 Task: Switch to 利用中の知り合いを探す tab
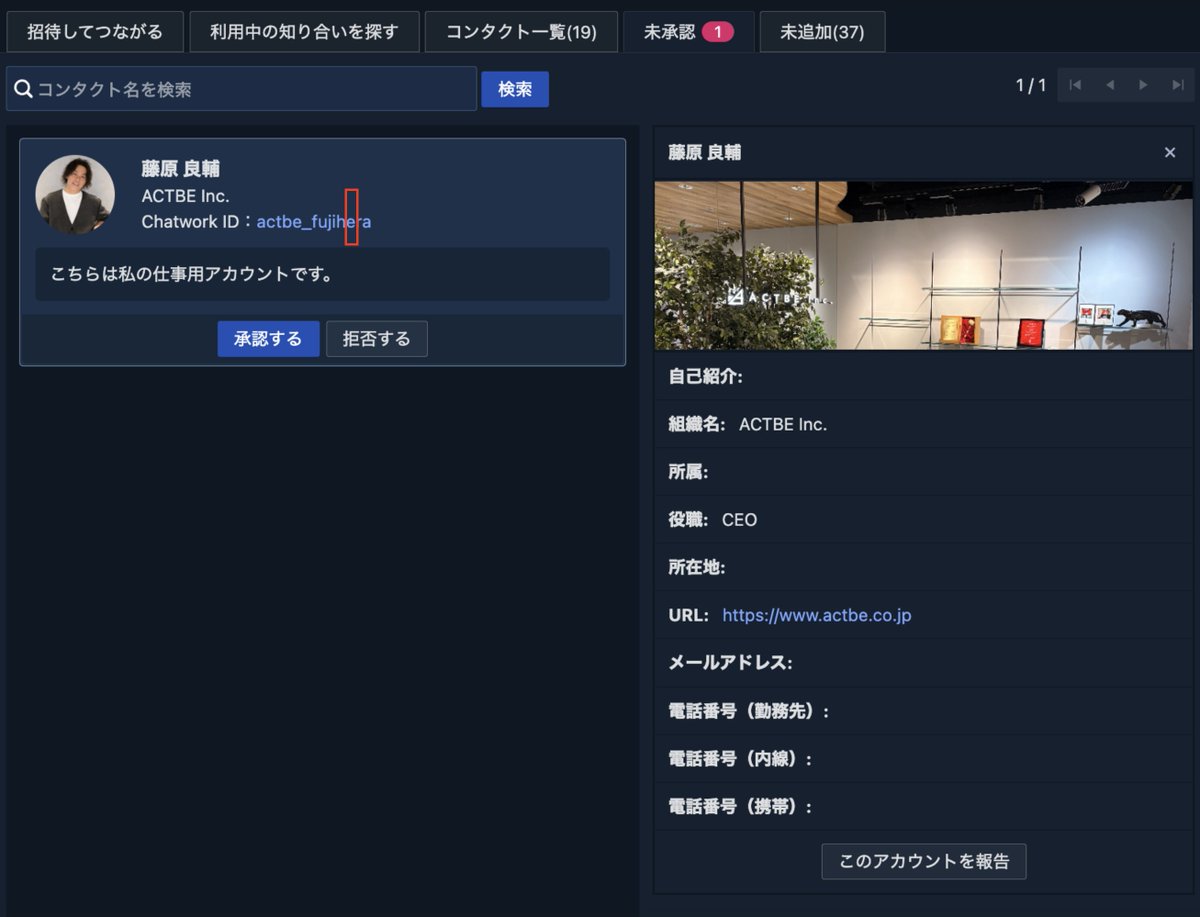304,31
